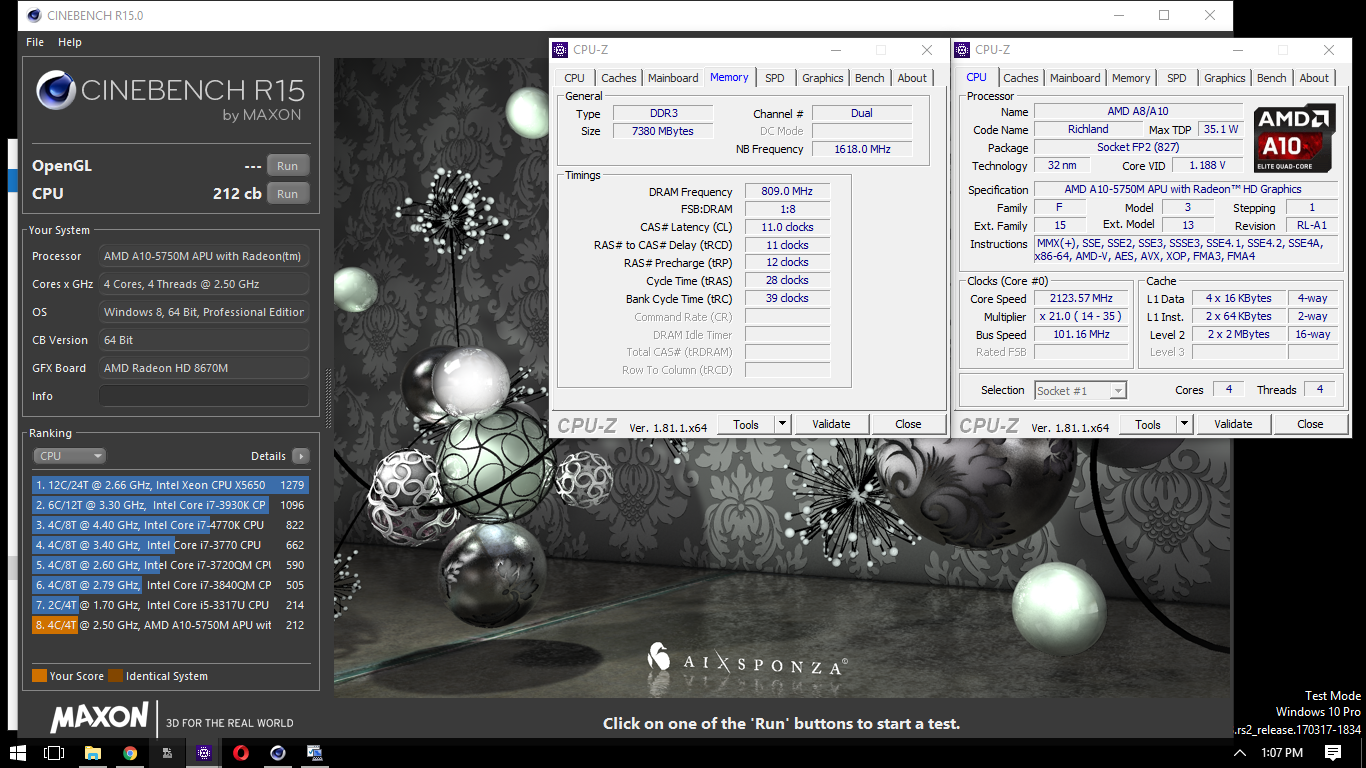Select the Intel Core i7-4770K ranking row
This screenshot has height=768, width=1366.
[x=170, y=525]
